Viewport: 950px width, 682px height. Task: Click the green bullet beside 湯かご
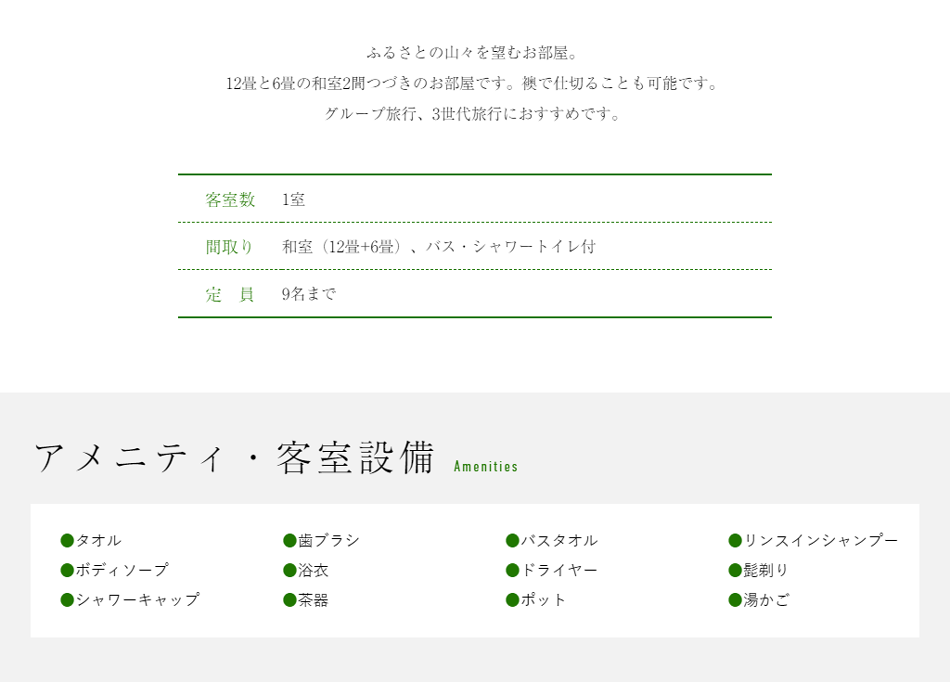(x=735, y=600)
